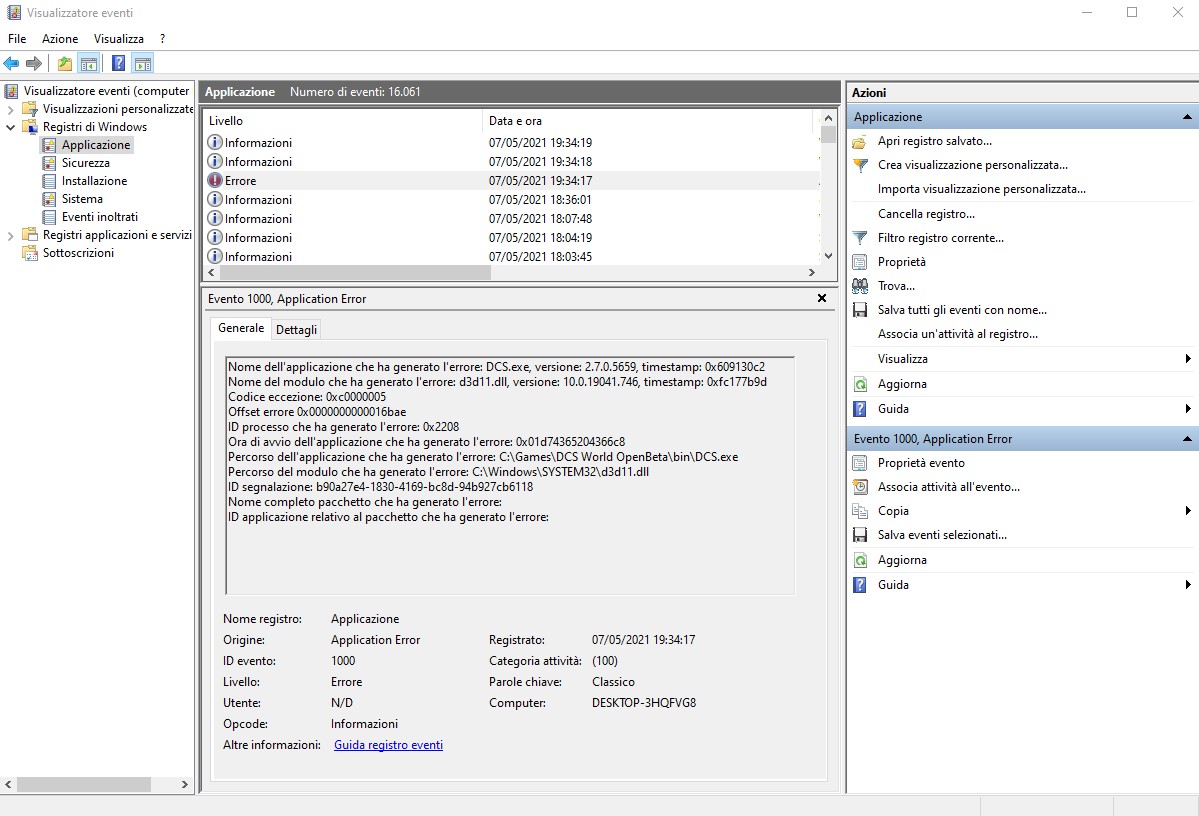Expand the Visualizzazioni personalizzate tree node
Viewport: 1199px width, 816px height.
pyautogui.click(x=11, y=109)
